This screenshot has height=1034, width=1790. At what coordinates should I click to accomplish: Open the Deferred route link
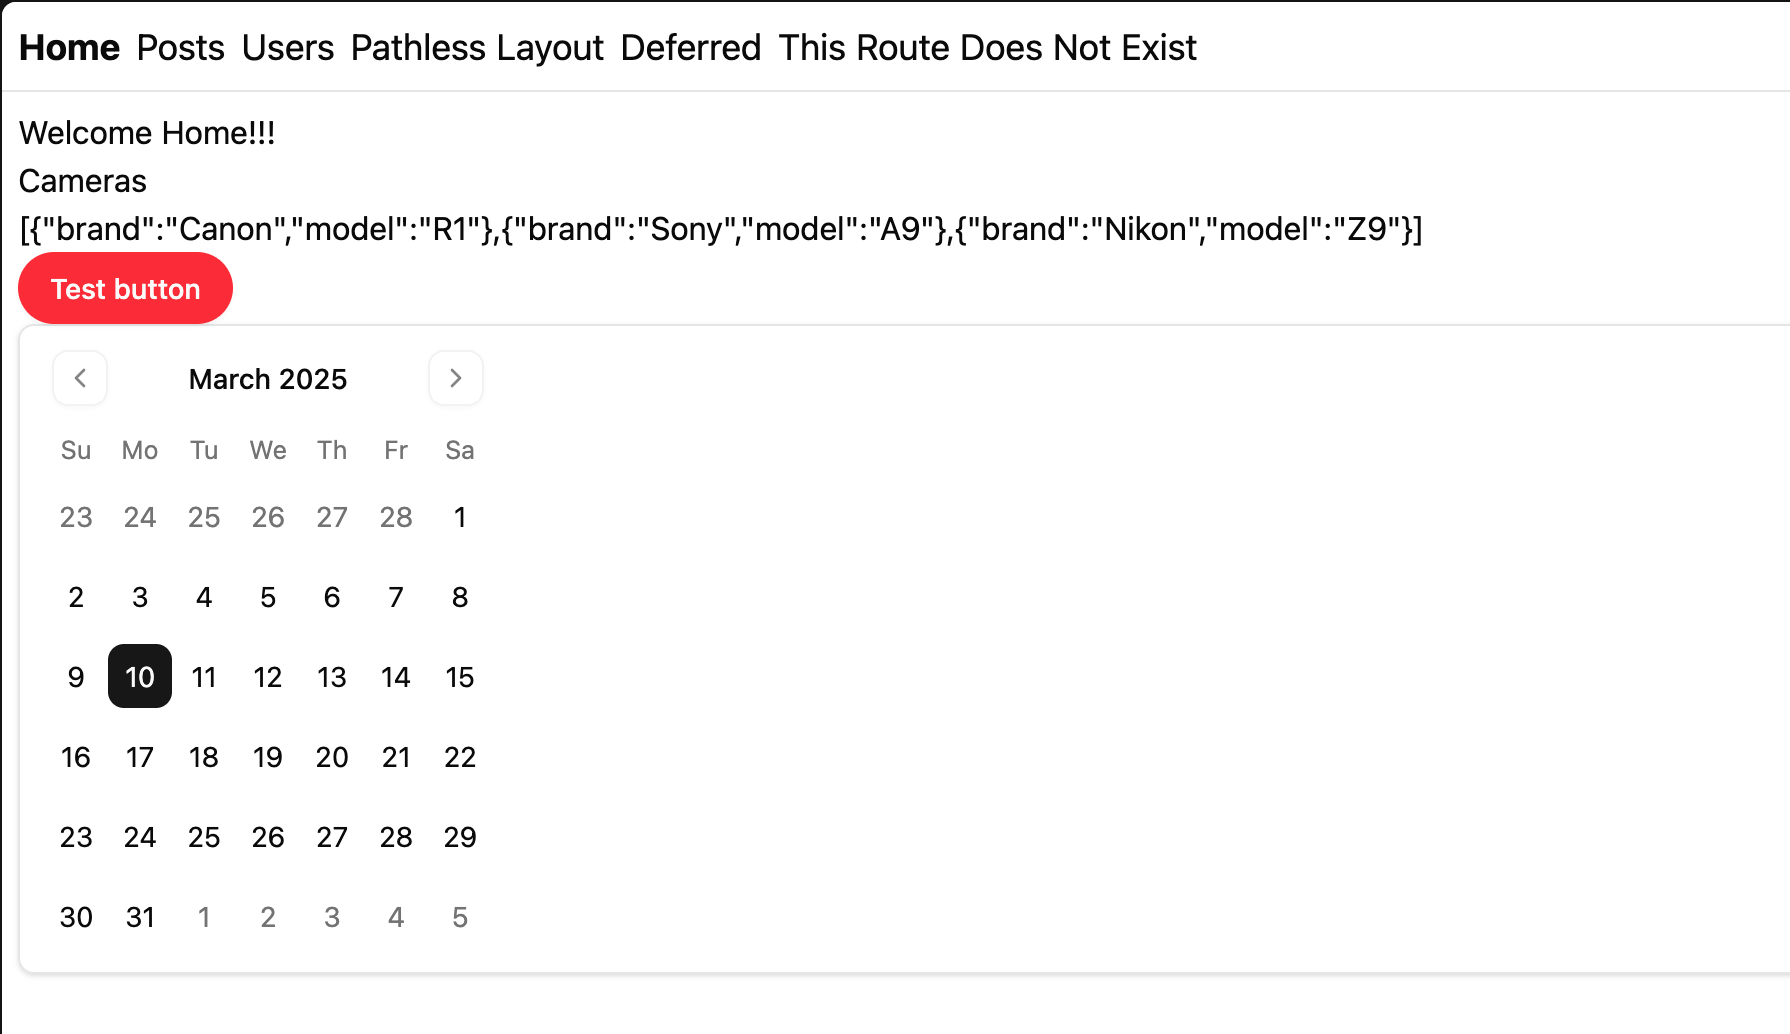(691, 47)
